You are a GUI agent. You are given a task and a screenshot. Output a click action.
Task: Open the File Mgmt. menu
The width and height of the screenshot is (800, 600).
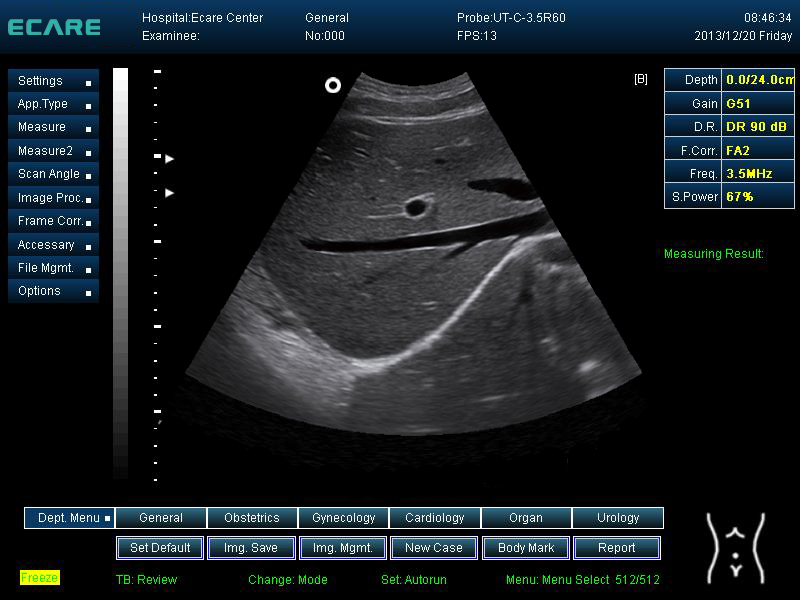pos(54,268)
